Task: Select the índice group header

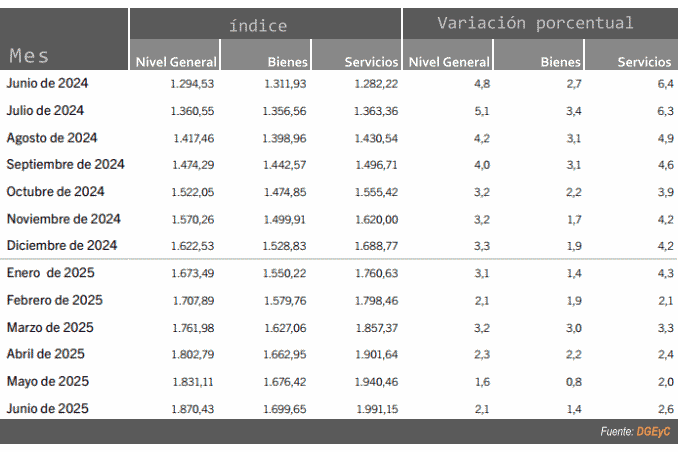Action: point(258,26)
